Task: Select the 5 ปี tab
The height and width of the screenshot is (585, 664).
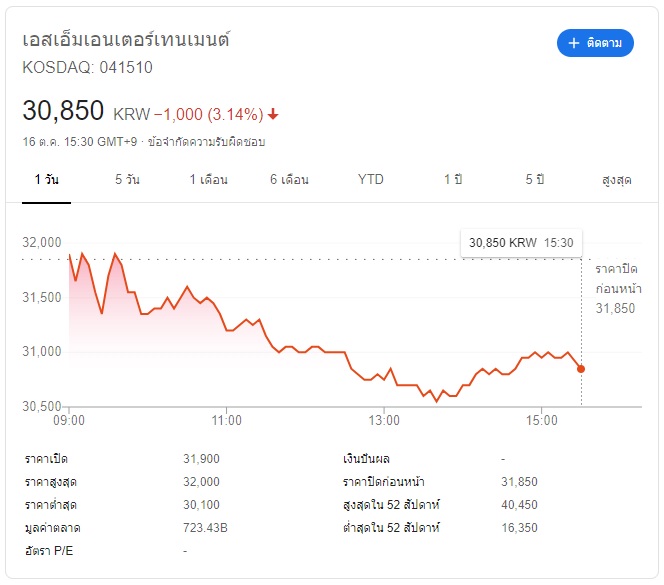Action: 534,180
